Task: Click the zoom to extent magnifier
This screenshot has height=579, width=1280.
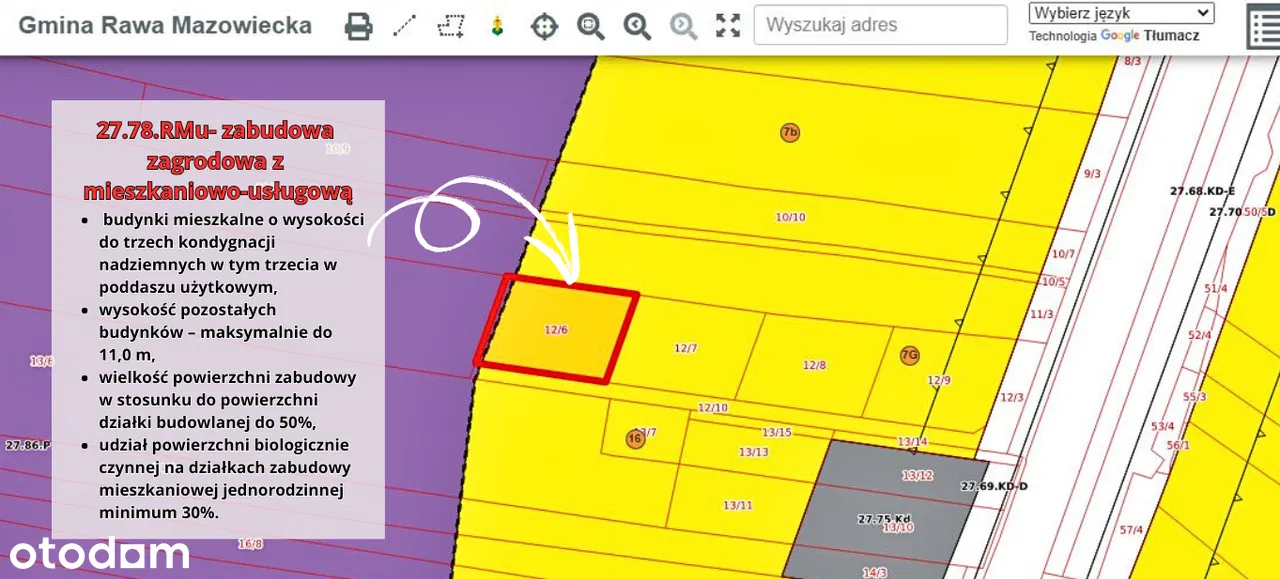Action: [590, 26]
